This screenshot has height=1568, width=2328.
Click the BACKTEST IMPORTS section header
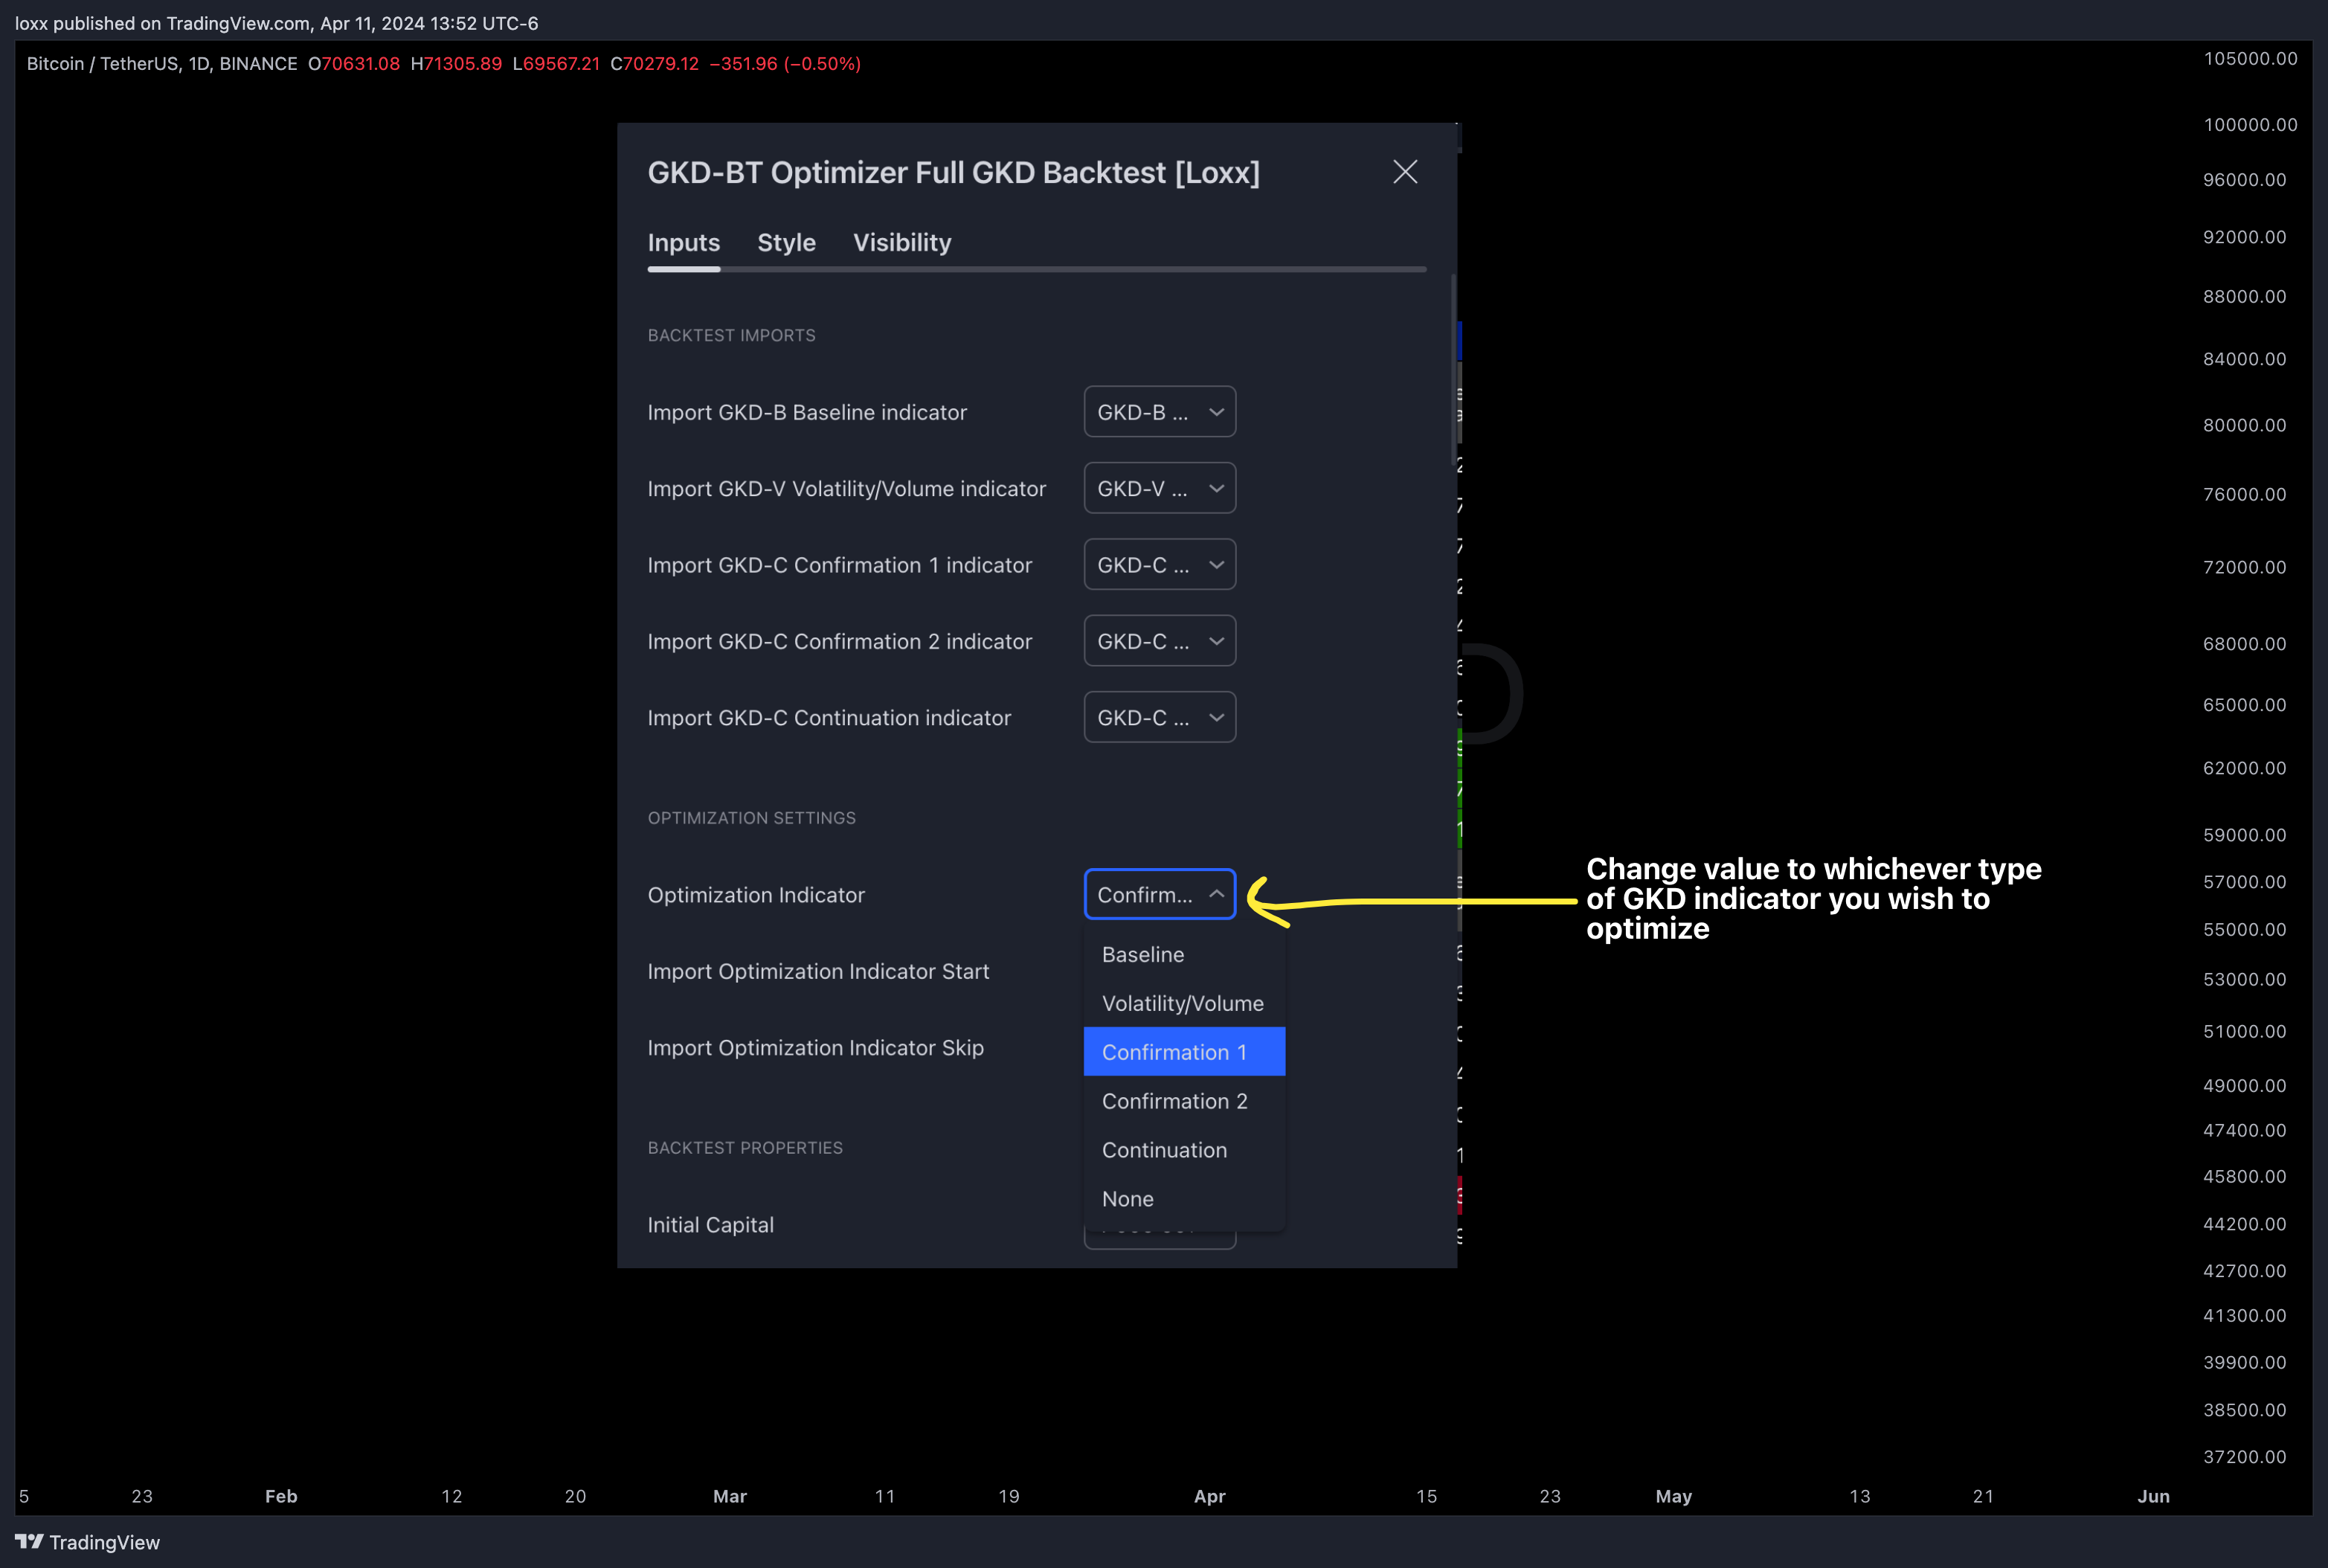pos(731,335)
